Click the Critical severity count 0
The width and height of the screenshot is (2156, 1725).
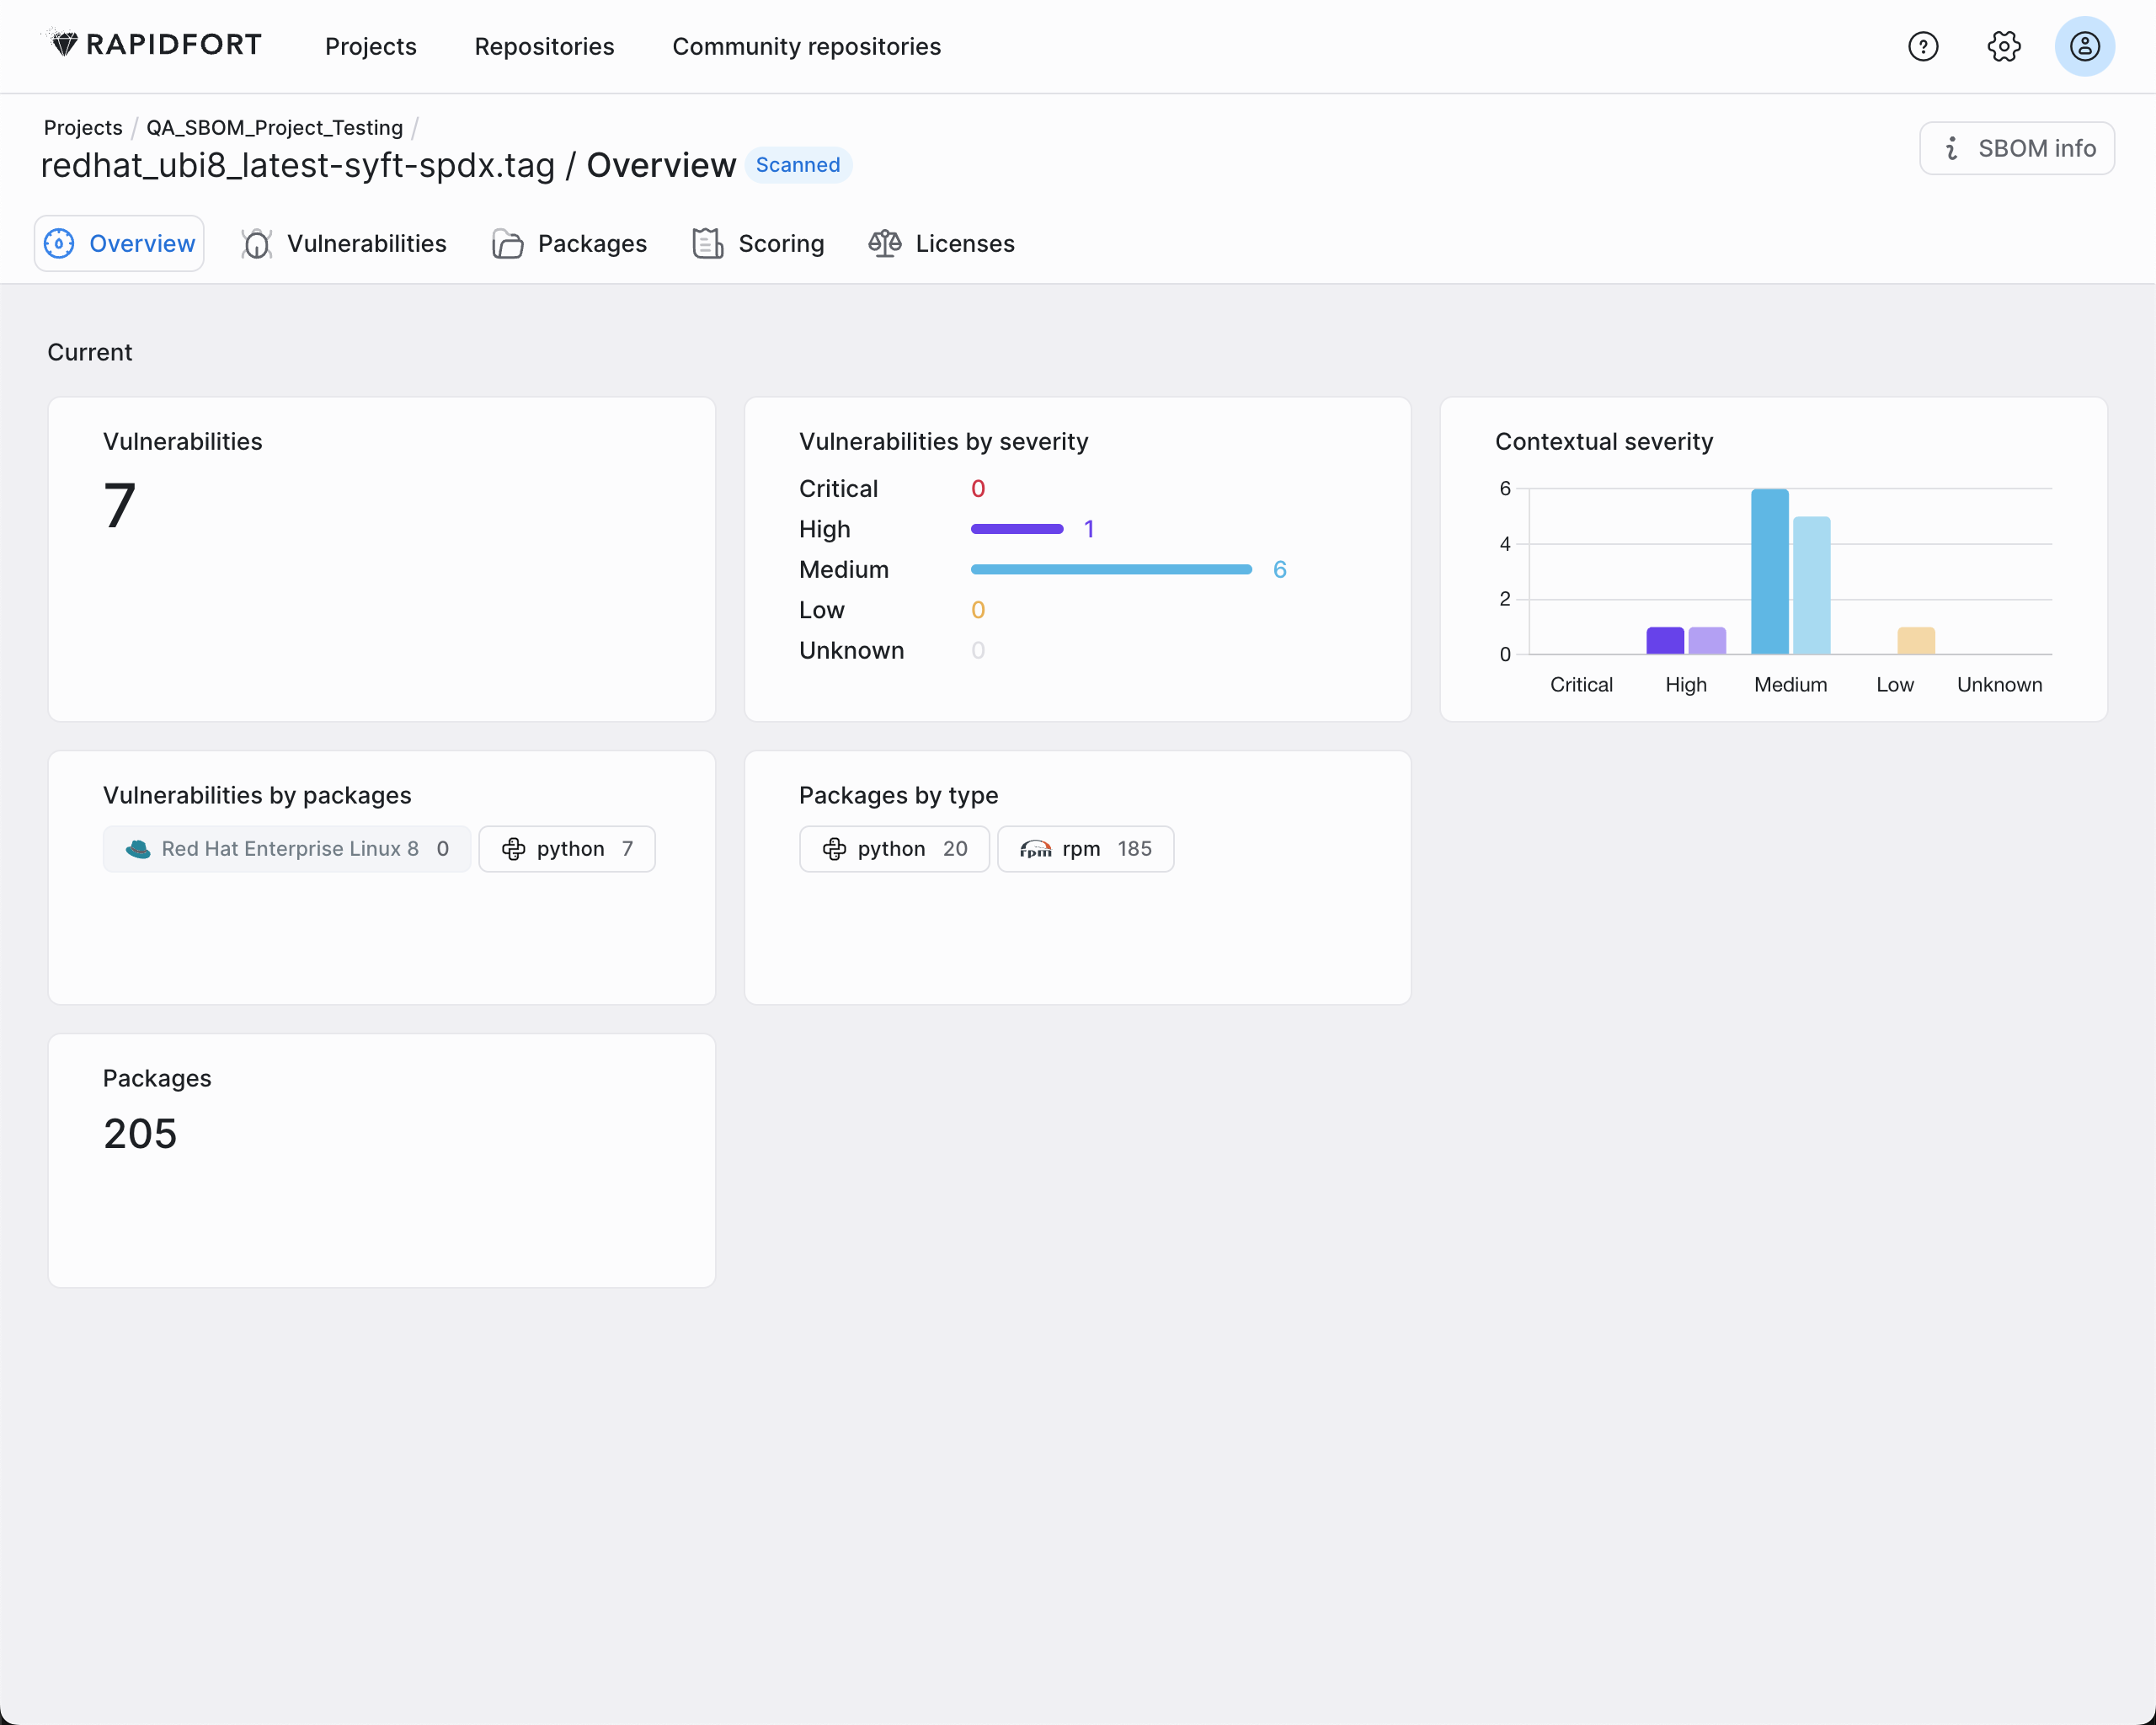tap(978, 489)
